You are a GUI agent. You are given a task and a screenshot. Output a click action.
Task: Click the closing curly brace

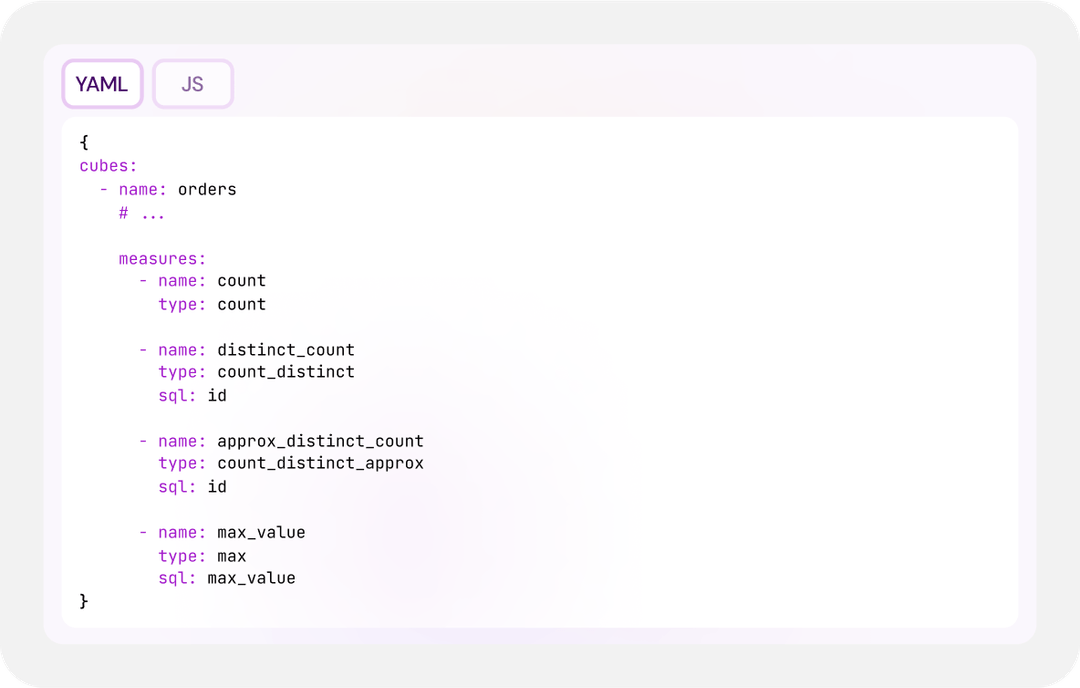[x=84, y=601]
